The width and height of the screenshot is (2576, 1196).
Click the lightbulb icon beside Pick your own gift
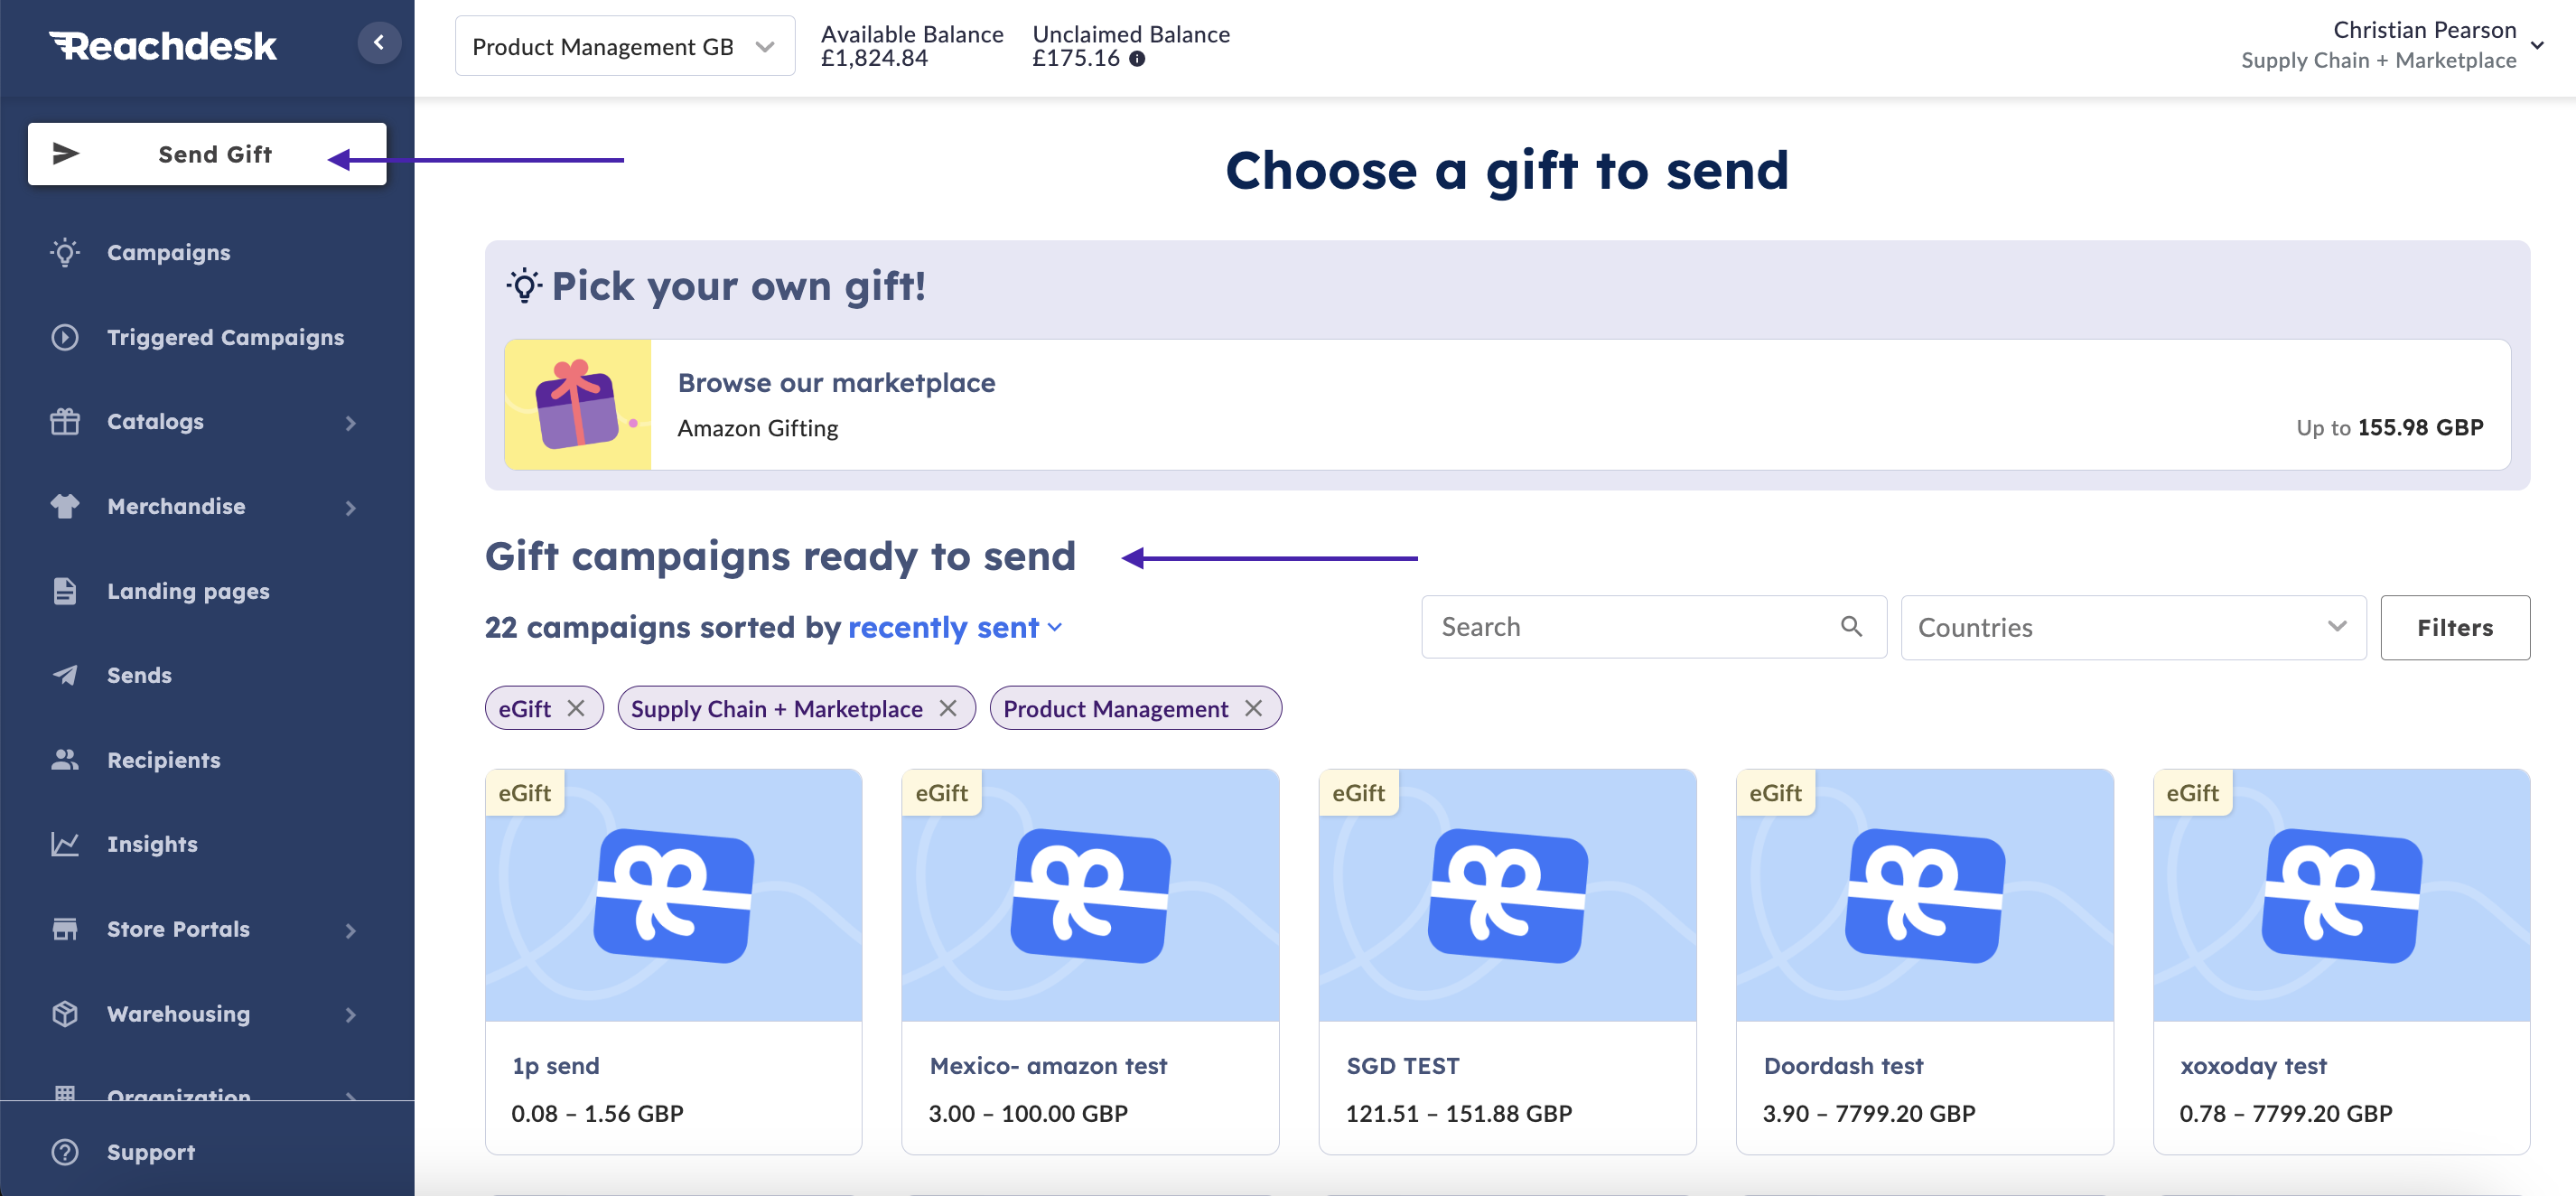point(524,286)
